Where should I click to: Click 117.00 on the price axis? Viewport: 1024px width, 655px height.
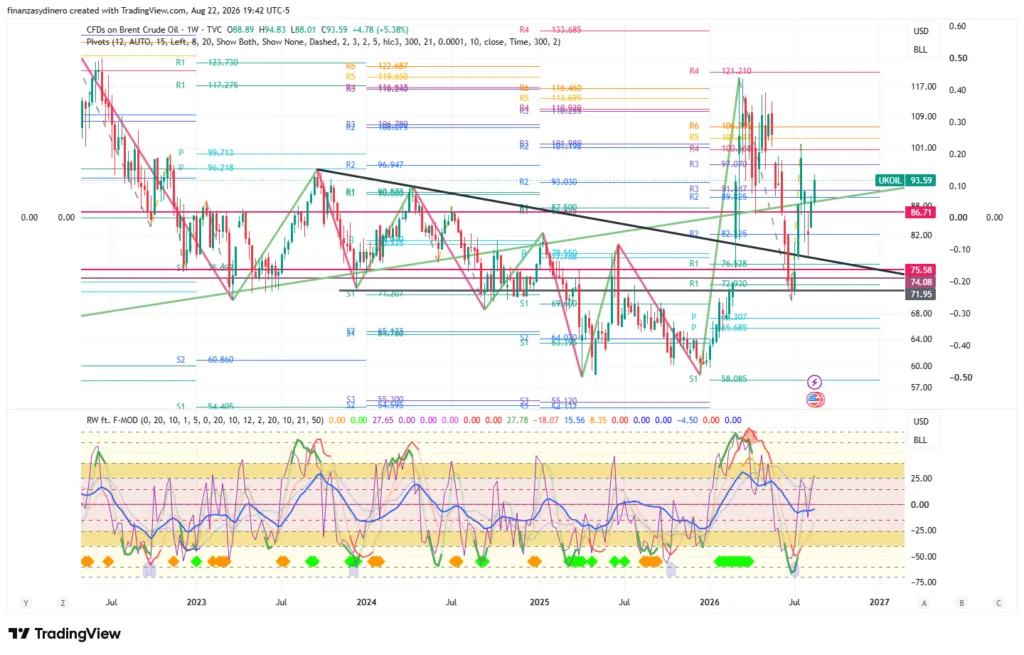[x=924, y=87]
